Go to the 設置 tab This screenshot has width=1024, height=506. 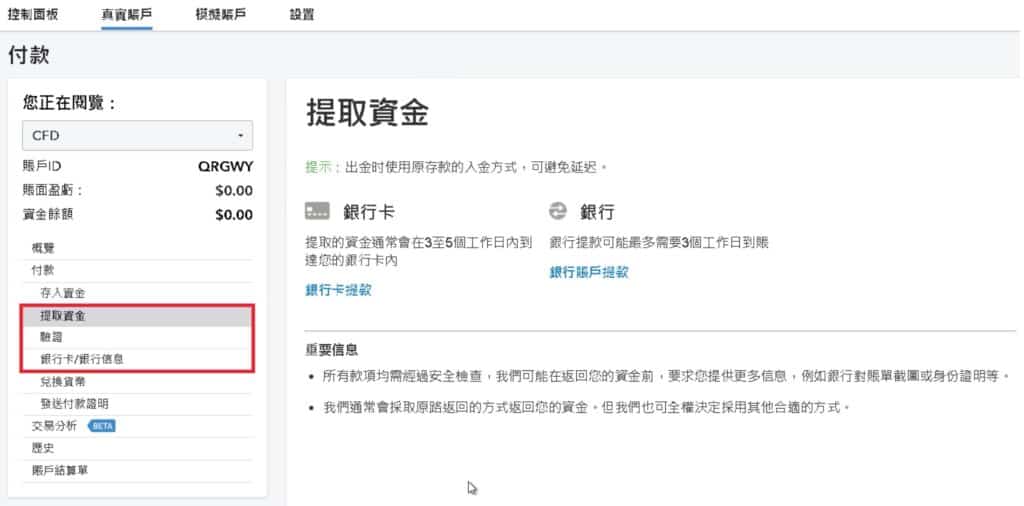point(301,15)
